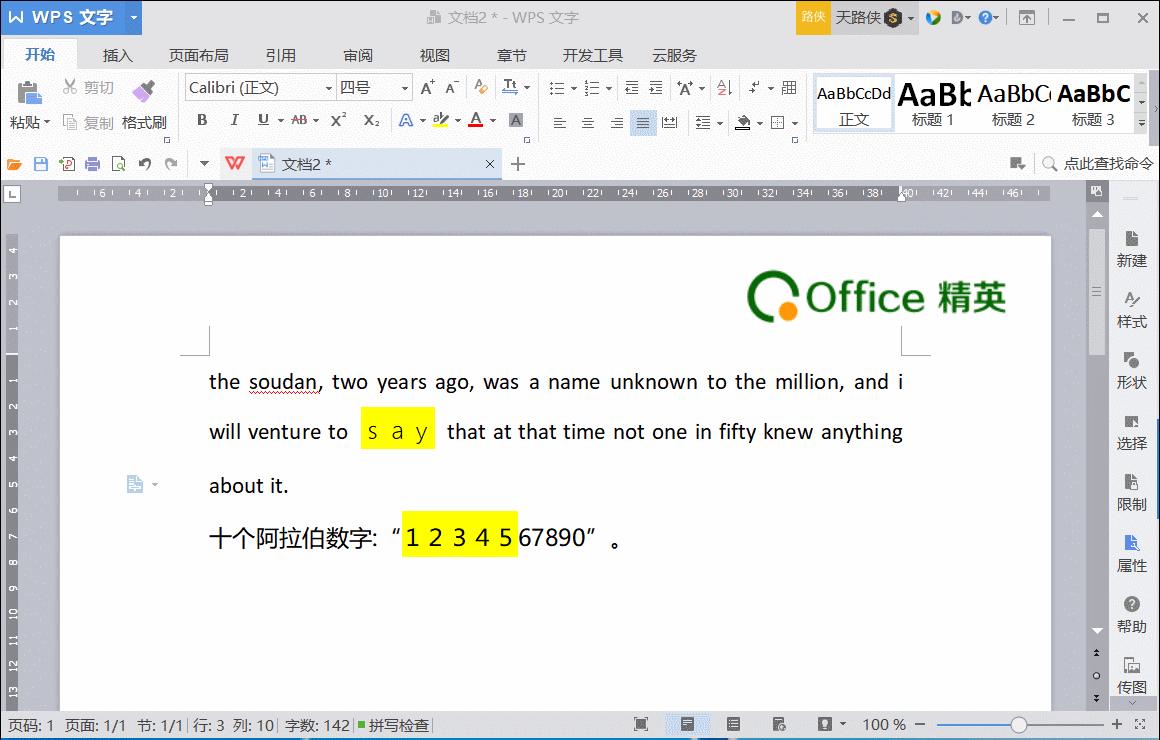Apply yellow highlight color to text
Image resolution: width=1160 pixels, height=740 pixels.
click(441, 120)
